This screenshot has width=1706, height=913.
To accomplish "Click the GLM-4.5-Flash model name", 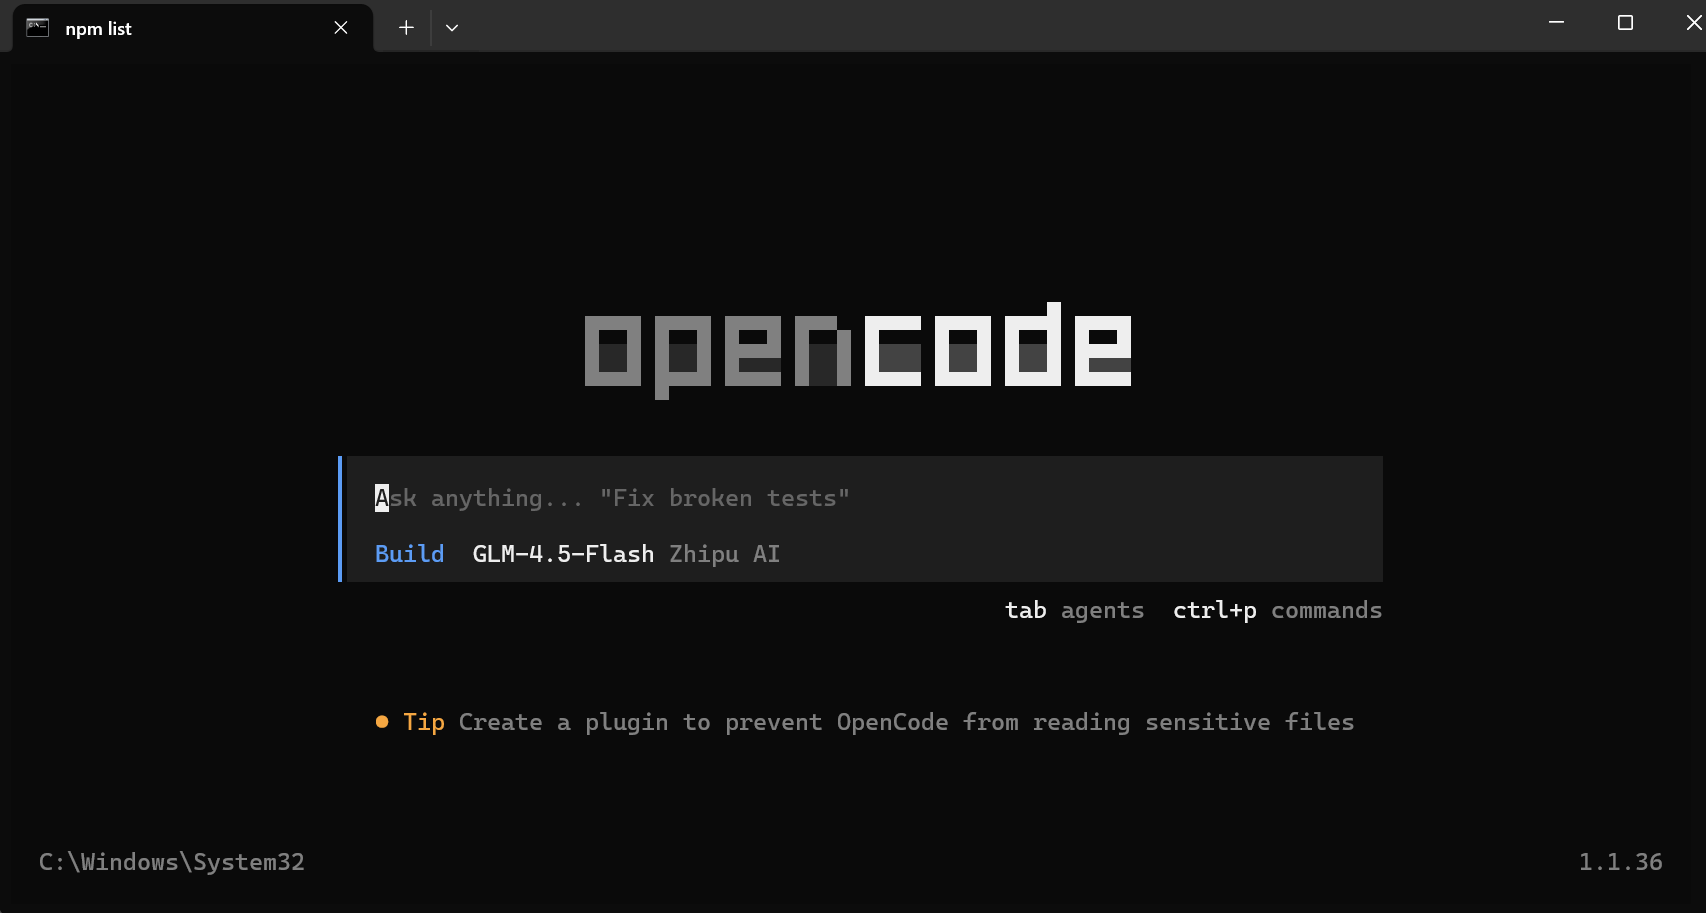I will (562, 553).
